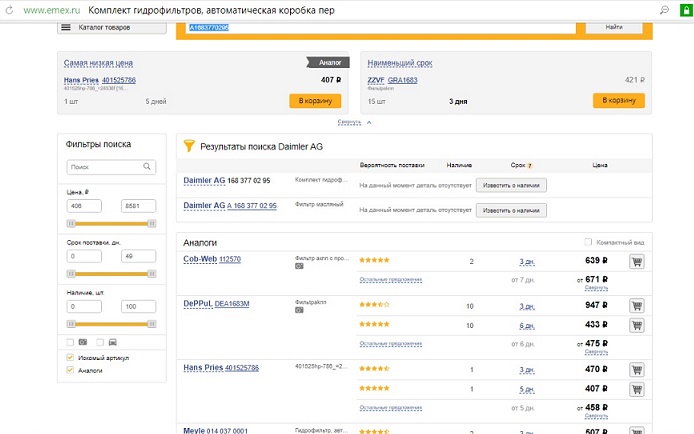This screenshot has width=694, height=434.
Task: Click photo camera icon under Cob-Web description
Action: 299,267
